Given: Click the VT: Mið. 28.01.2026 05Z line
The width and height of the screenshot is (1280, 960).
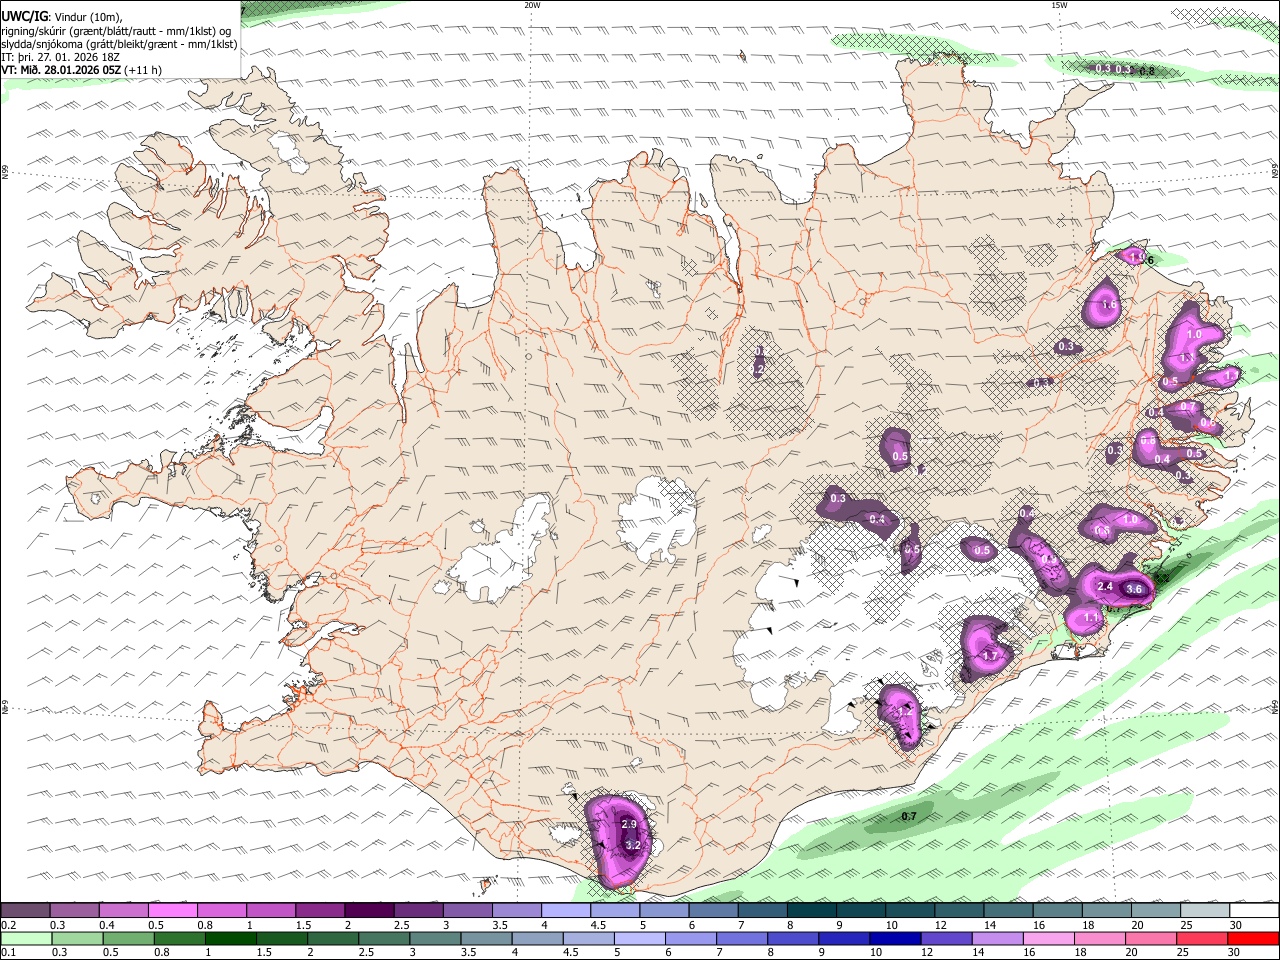Looking at the screenshot, I should (82, 71).
